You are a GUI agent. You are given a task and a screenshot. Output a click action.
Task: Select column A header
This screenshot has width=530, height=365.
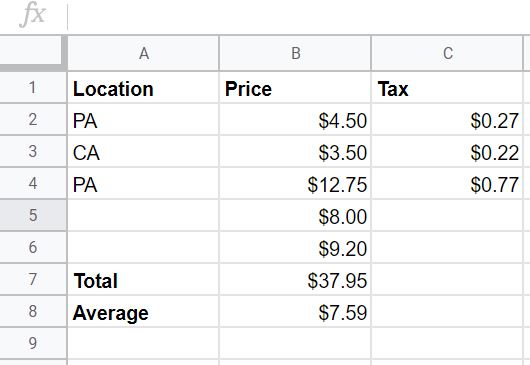[x=143, y=53]
